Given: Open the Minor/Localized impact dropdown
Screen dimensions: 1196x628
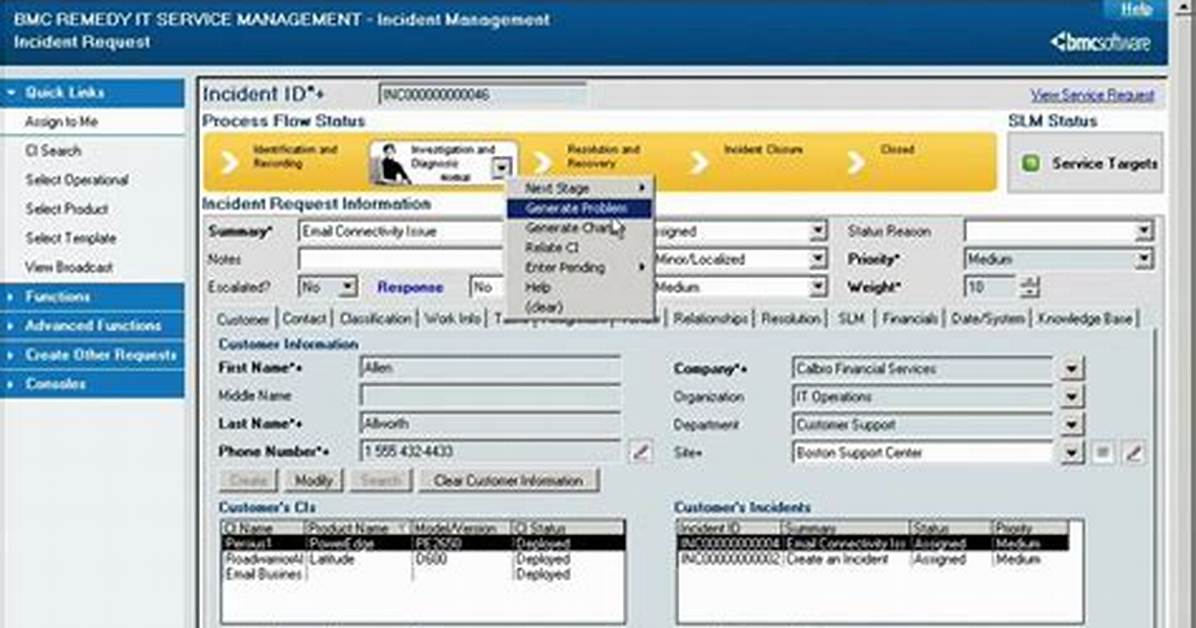Looking at the screenshot, I should (818, 259).
